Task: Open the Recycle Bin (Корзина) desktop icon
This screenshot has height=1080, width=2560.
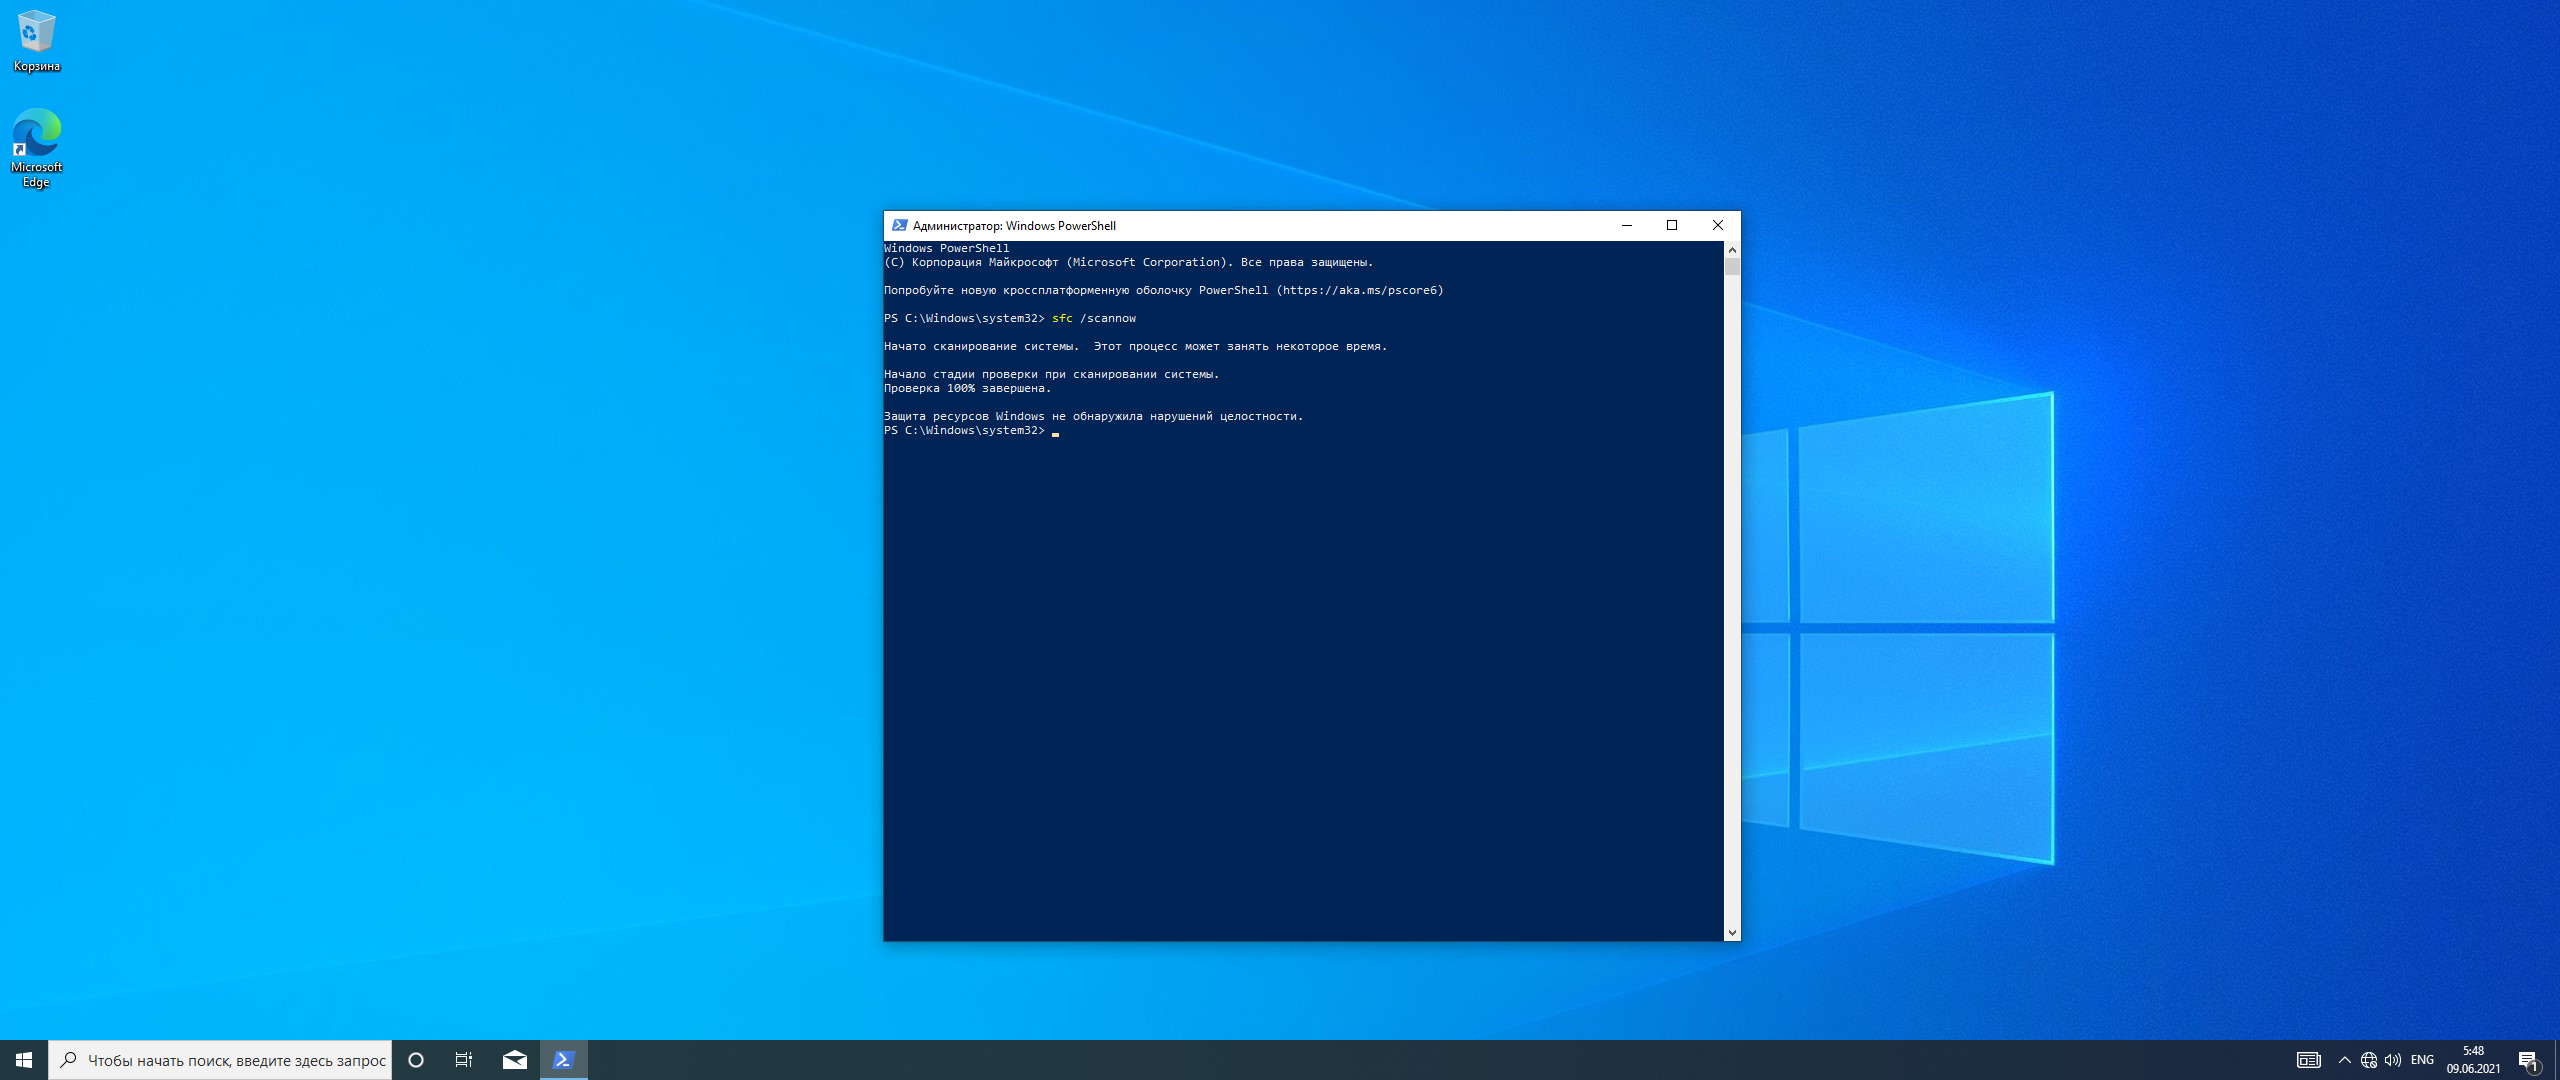Action: point(36,42)
